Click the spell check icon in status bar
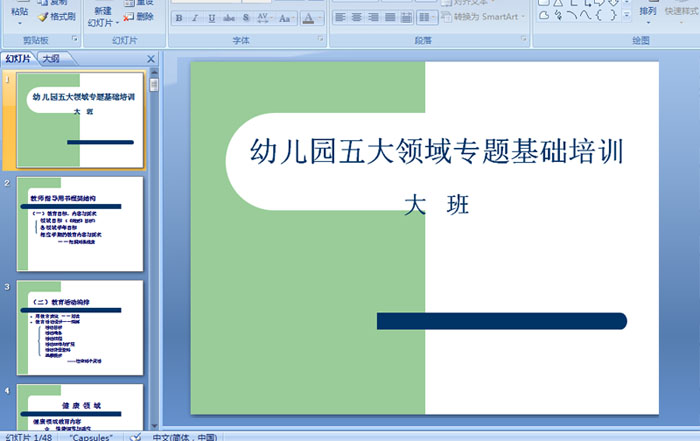The width and height of the screenshot is (700, 441). tap(135, 437)
